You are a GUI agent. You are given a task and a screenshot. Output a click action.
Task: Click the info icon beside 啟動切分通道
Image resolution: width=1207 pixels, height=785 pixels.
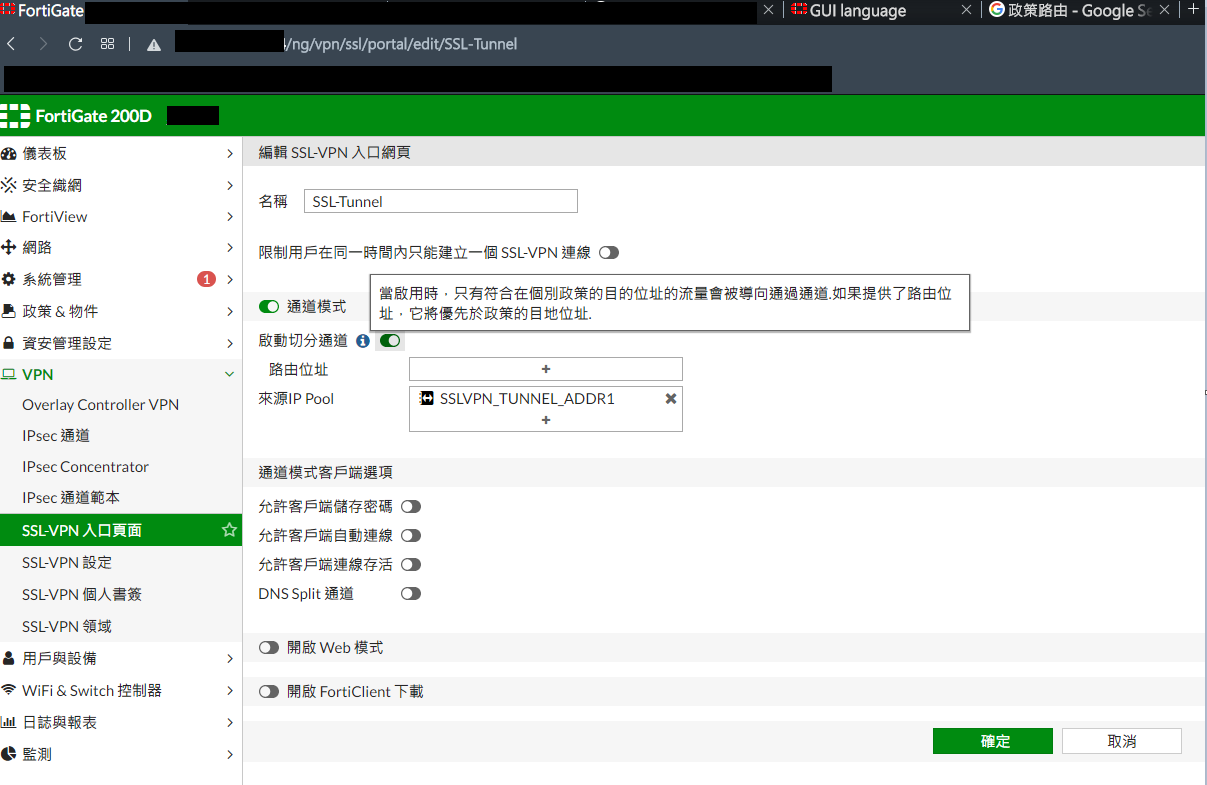pos(363,341)
